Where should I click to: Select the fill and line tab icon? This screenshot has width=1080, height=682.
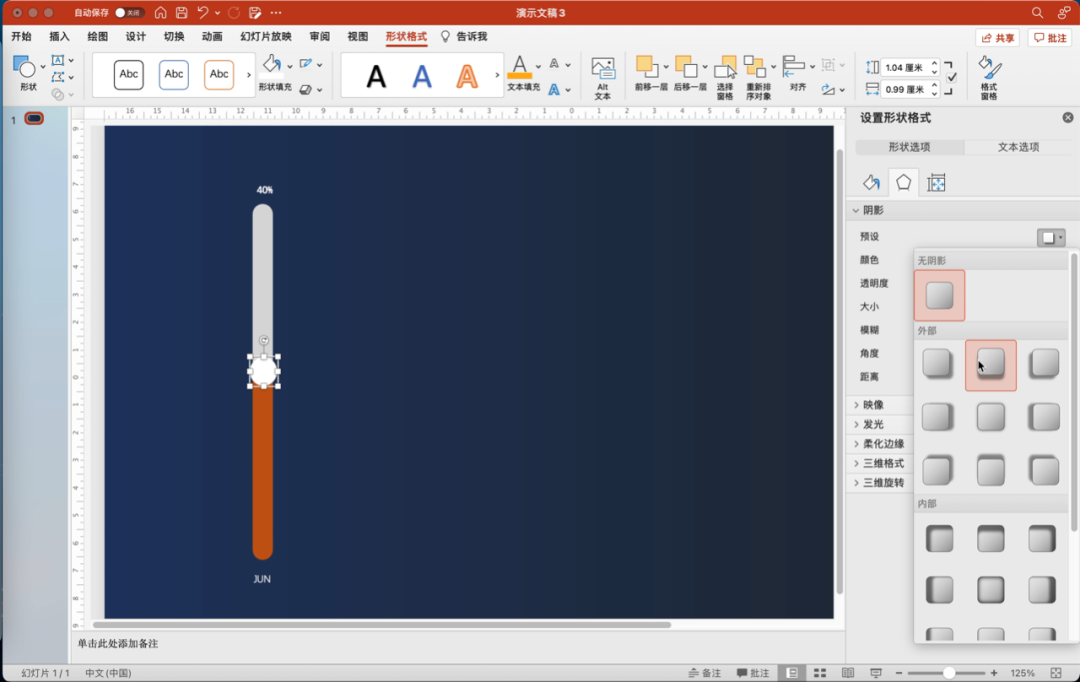tap(871, 183)
